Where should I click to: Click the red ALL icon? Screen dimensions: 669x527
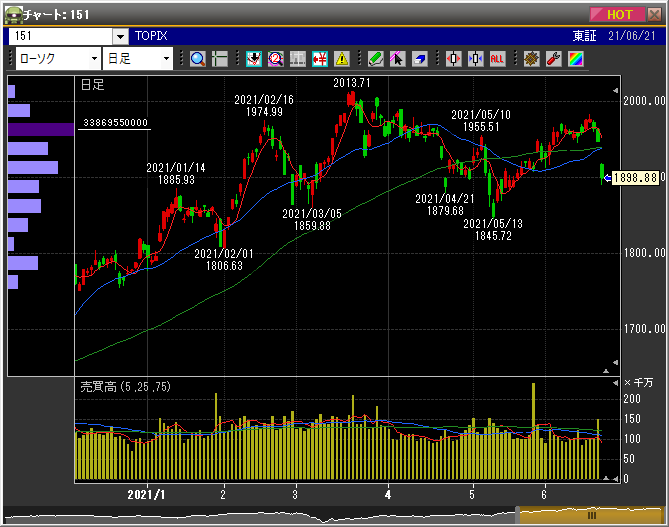[x=497, y=58]
